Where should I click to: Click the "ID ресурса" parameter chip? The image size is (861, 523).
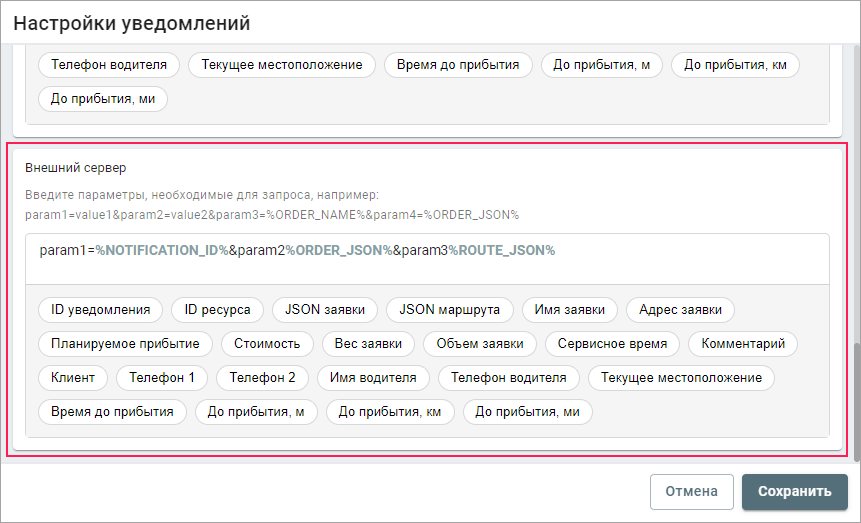pyautogui.click(x=217, y=310)
